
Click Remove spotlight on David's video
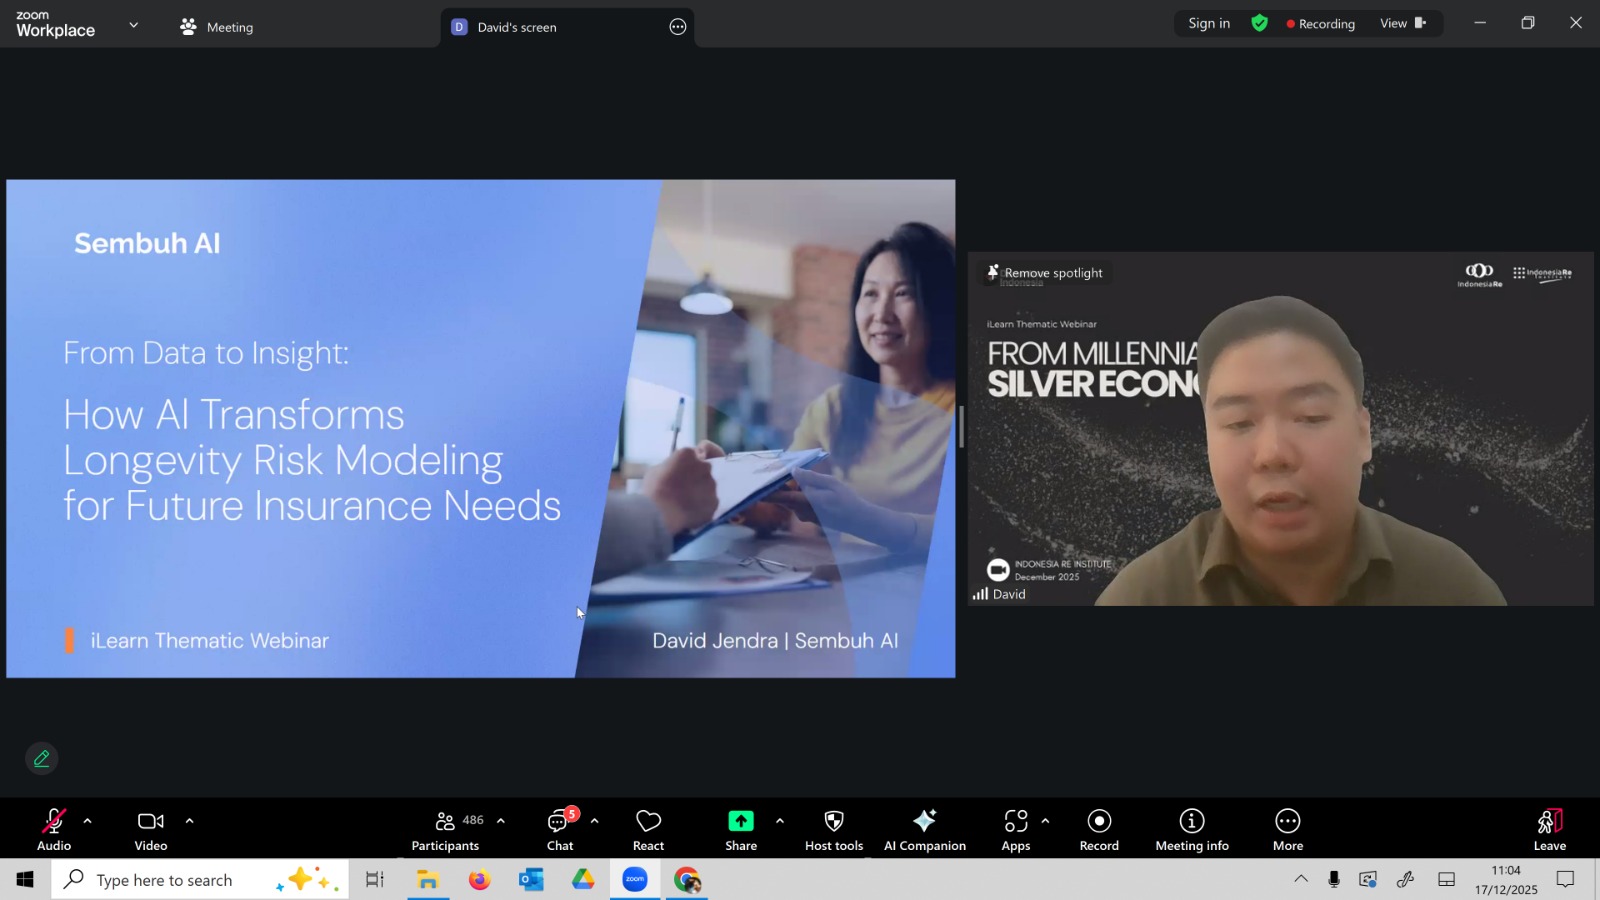[1045, 273]
